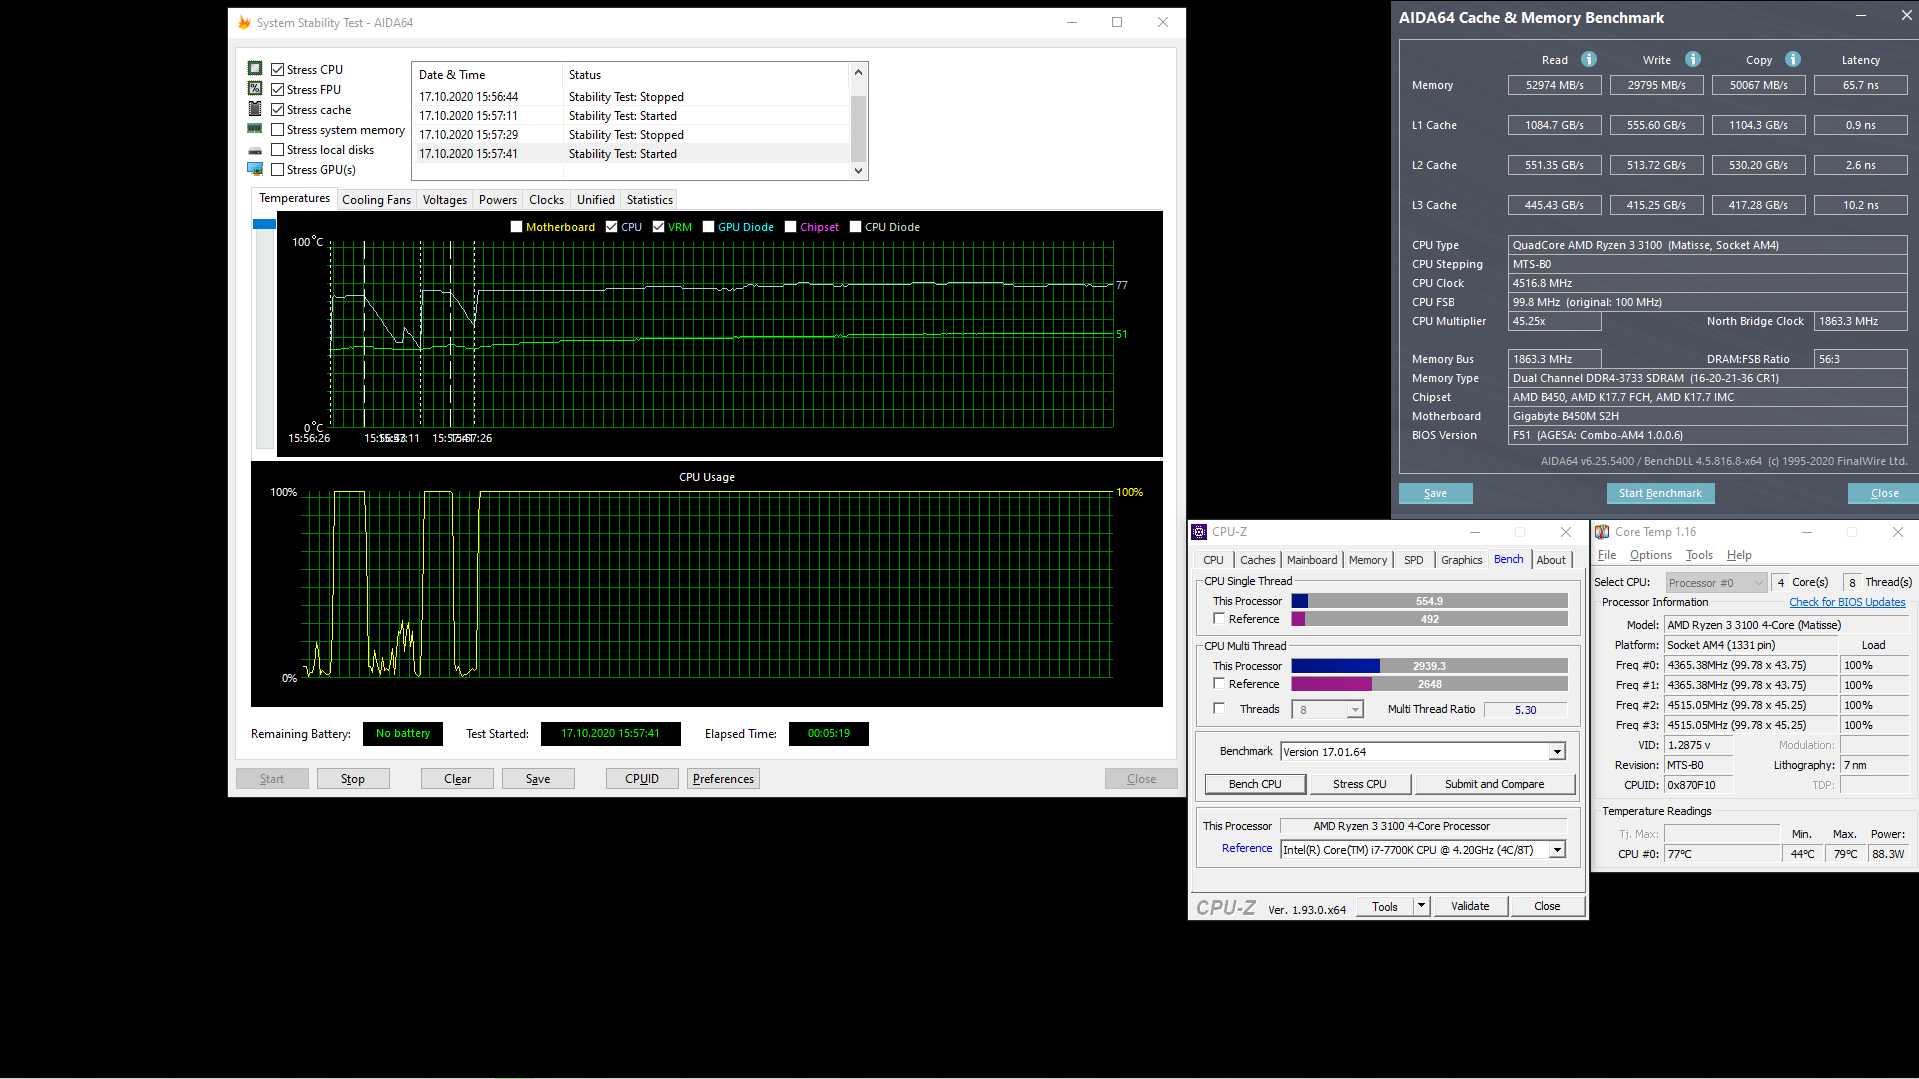Open the CPU-Z Caches tab

click(1257, 560)
